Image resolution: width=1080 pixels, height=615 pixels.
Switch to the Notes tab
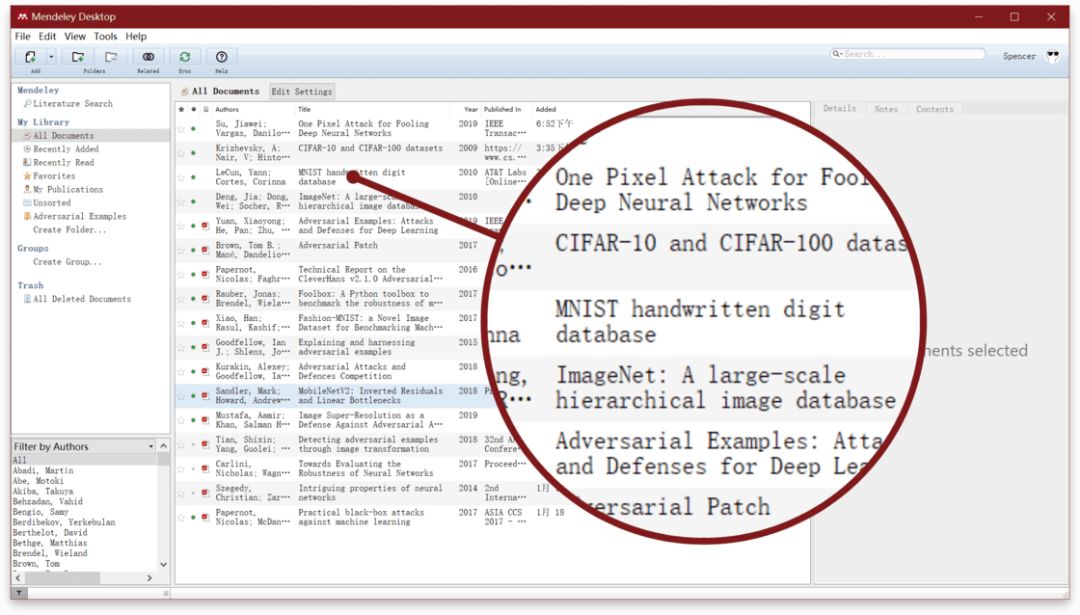tap(886, 109)
